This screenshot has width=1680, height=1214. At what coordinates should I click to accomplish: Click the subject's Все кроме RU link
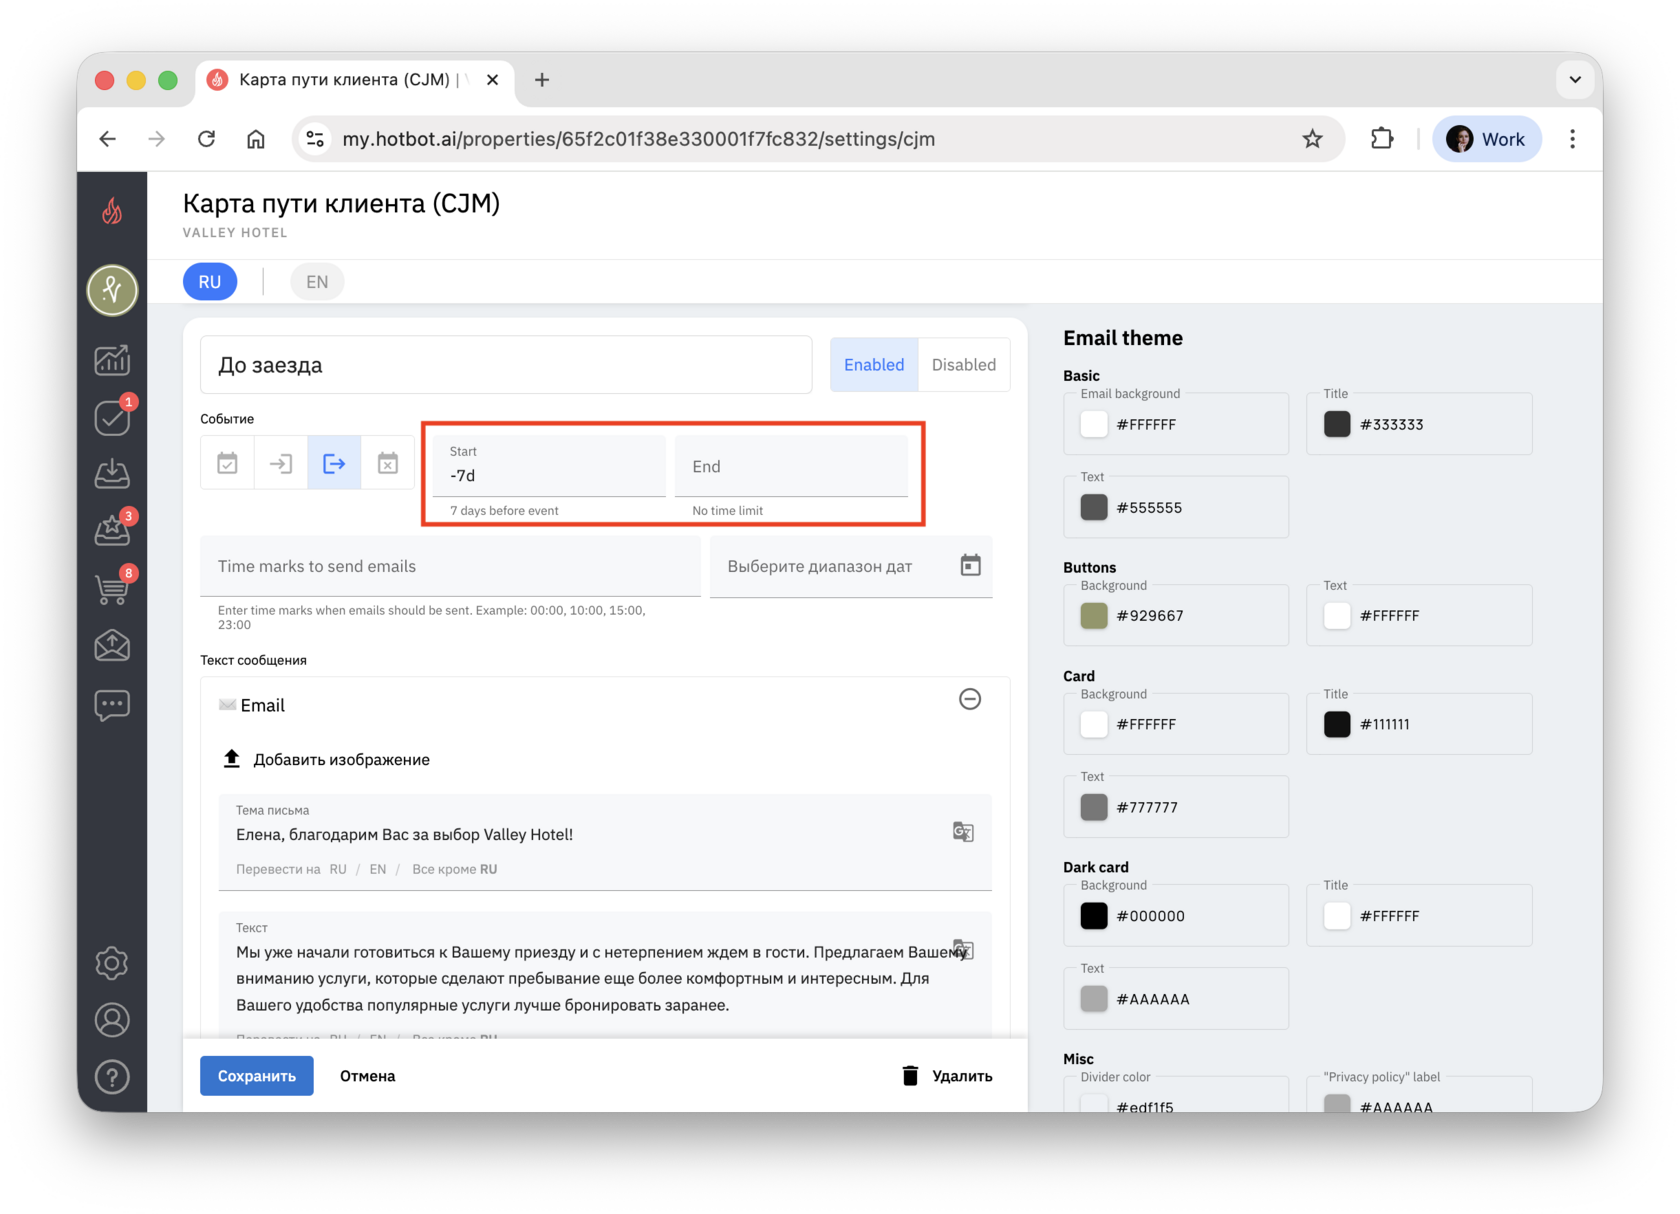pos(455,869)
